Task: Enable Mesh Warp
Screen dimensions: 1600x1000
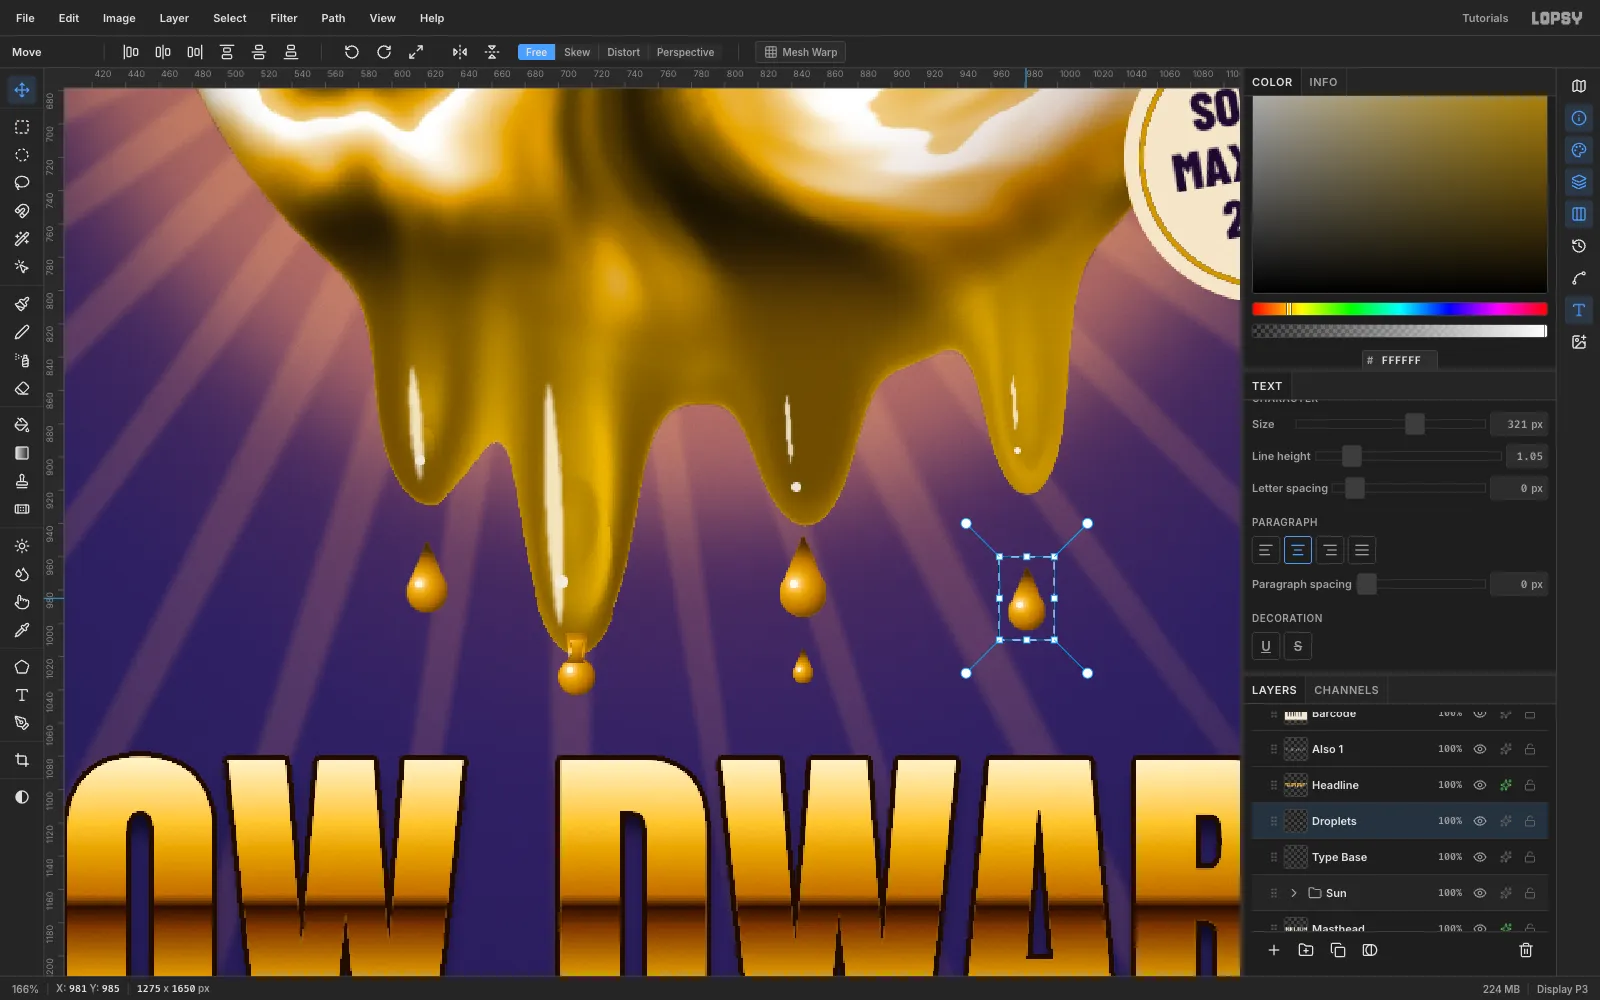Action: 800,52
